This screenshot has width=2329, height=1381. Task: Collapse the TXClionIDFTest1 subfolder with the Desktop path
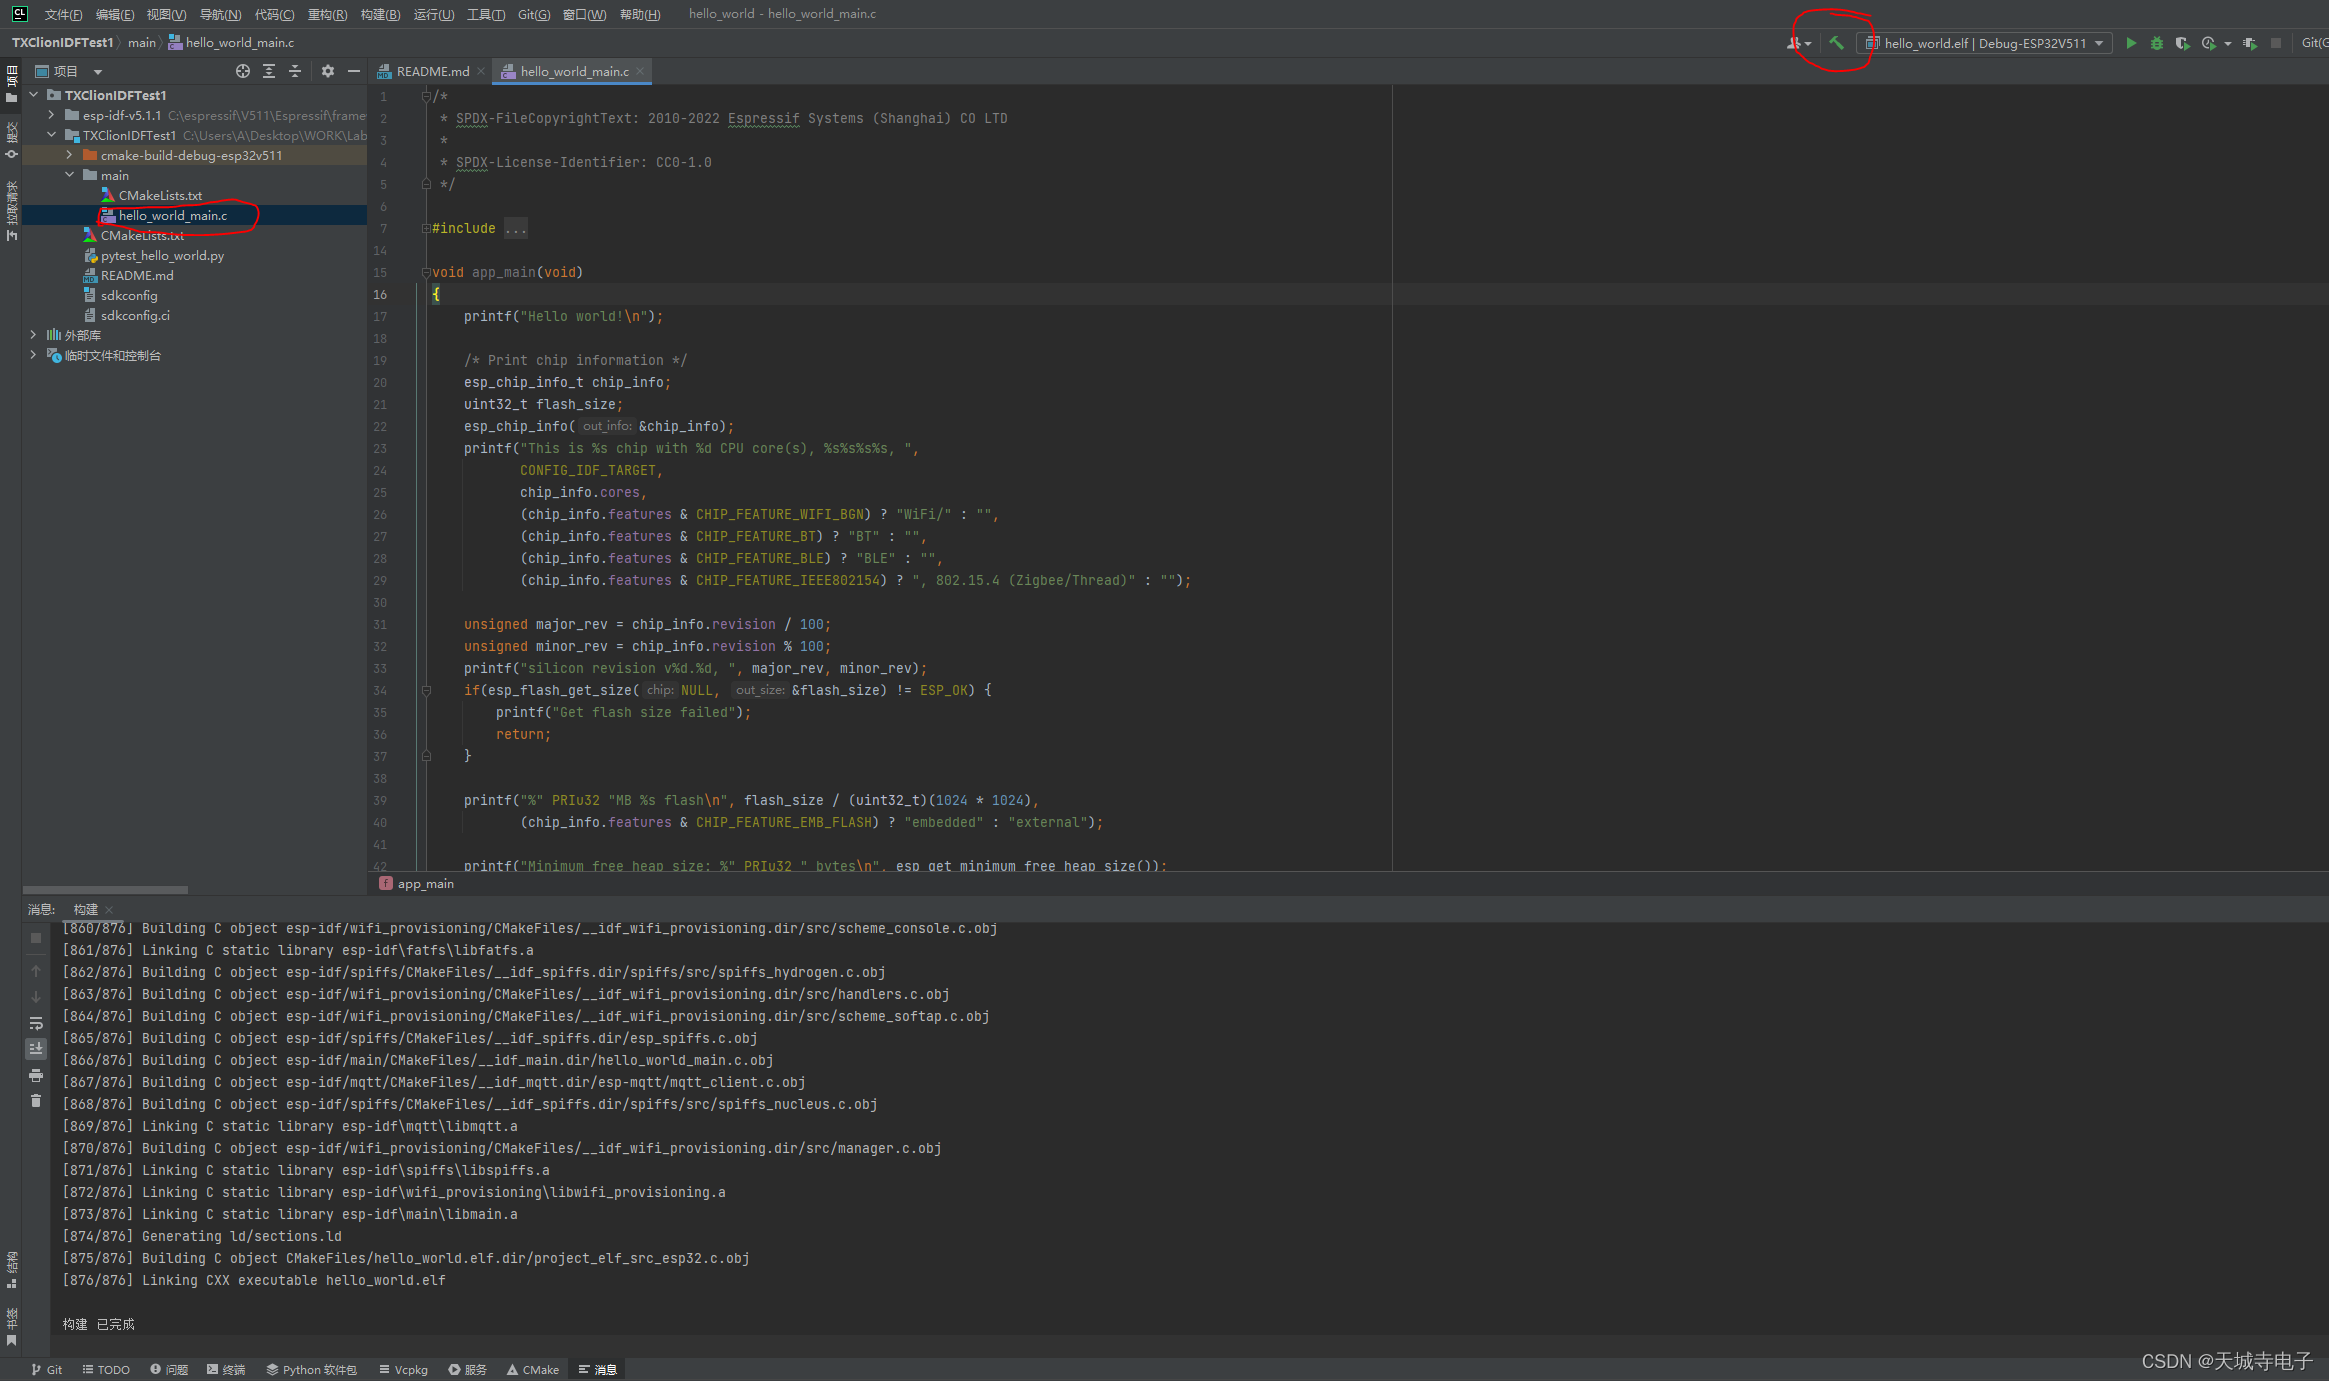[x=52, y=135]
